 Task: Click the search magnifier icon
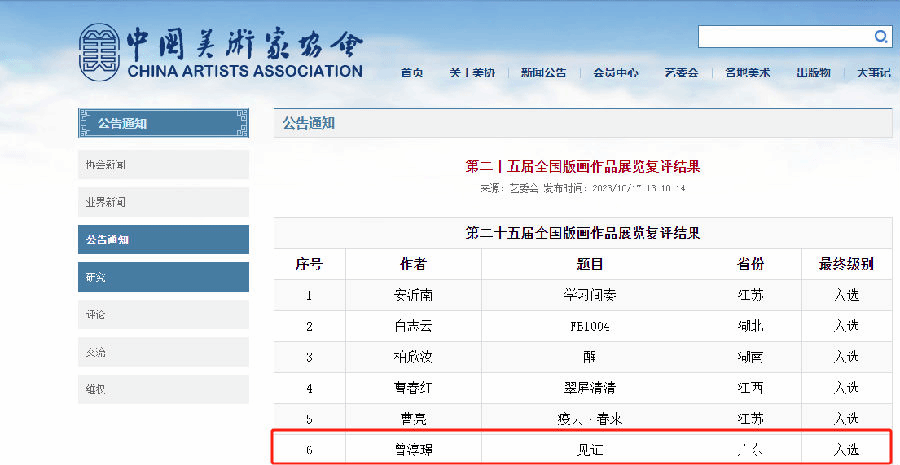coord(881,37)
